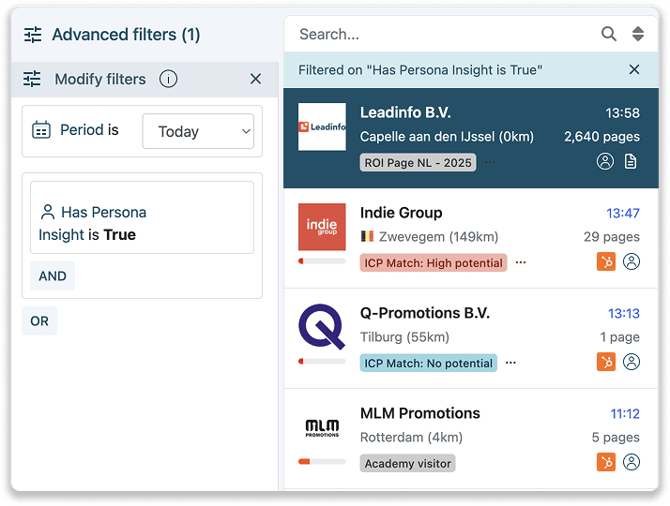Image resolution: width=670 pixels, height=506 pixels.
Task: Expand the more tags dots on Q-Promotions
Action: (511, 363)
